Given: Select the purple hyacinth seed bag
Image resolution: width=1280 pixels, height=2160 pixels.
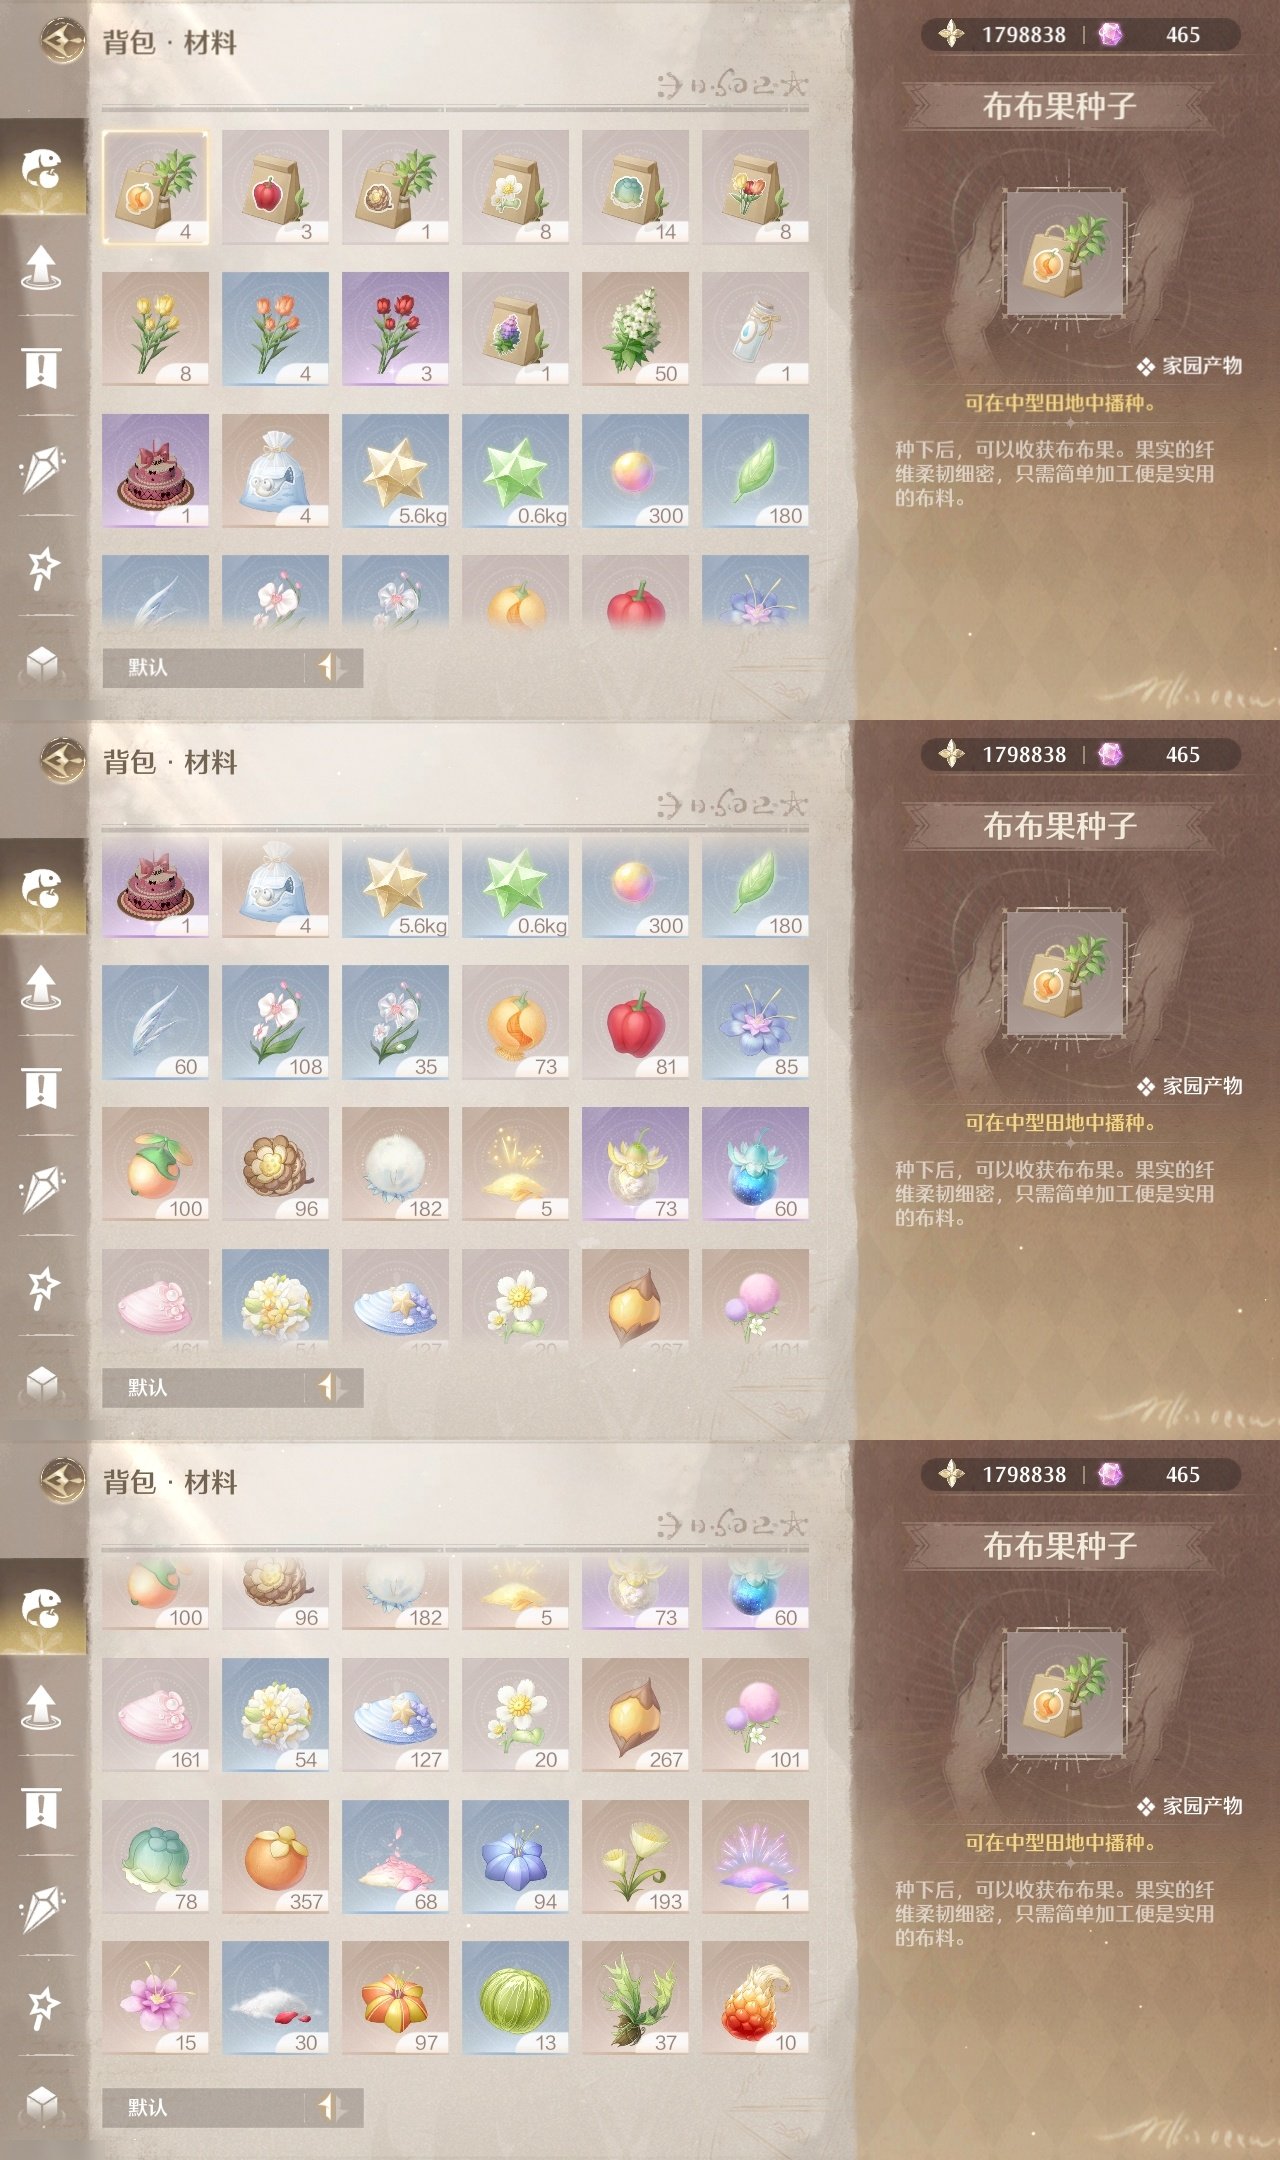Looking at the screenshot, I should (515, 329).
